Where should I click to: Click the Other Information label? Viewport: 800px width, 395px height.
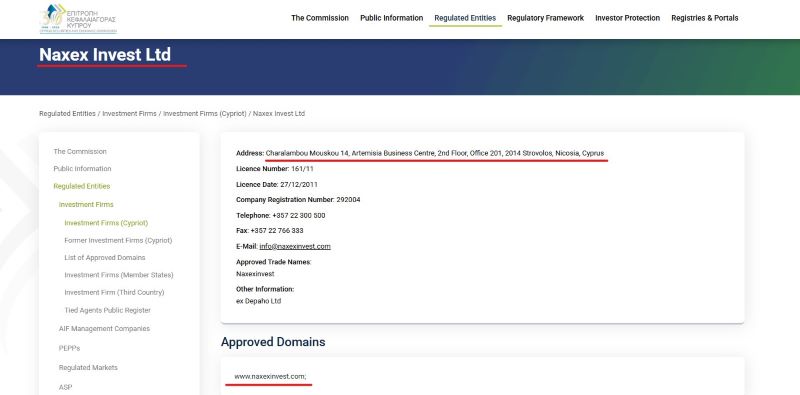point(265,289)
